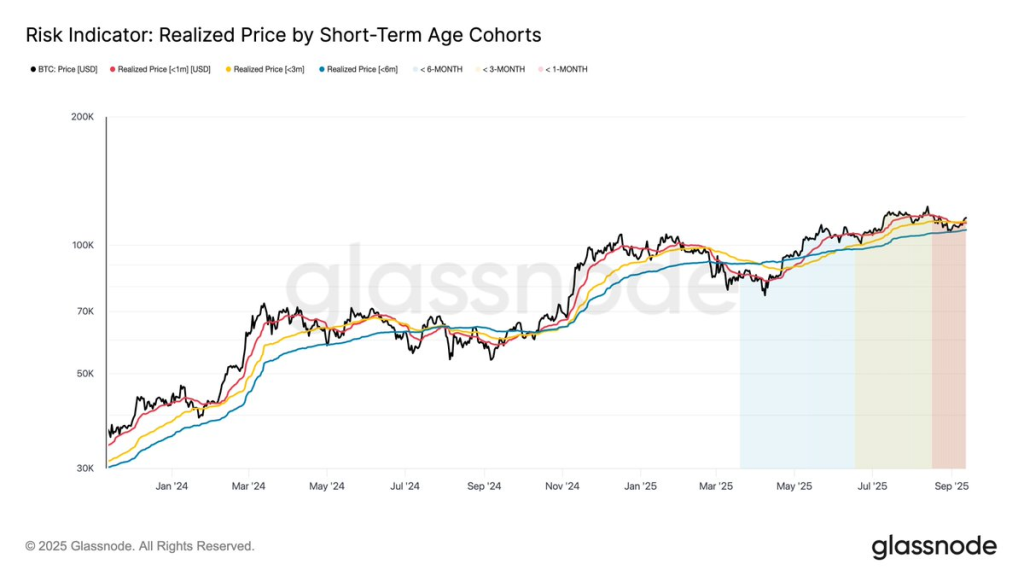1024x576 pixels.
Task: Click the pink < 1-MONTH legend dot
Action: [x=540, y=69]
